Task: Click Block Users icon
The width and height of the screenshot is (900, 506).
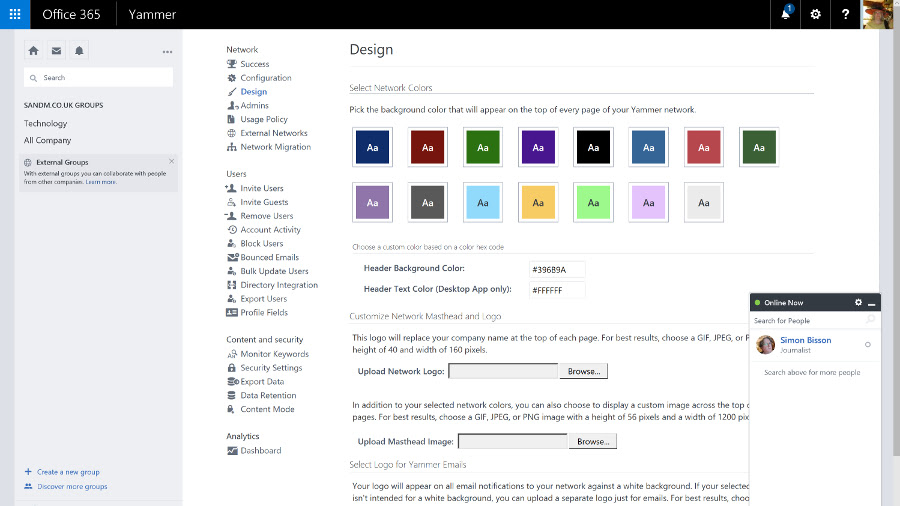Action: 231,243
